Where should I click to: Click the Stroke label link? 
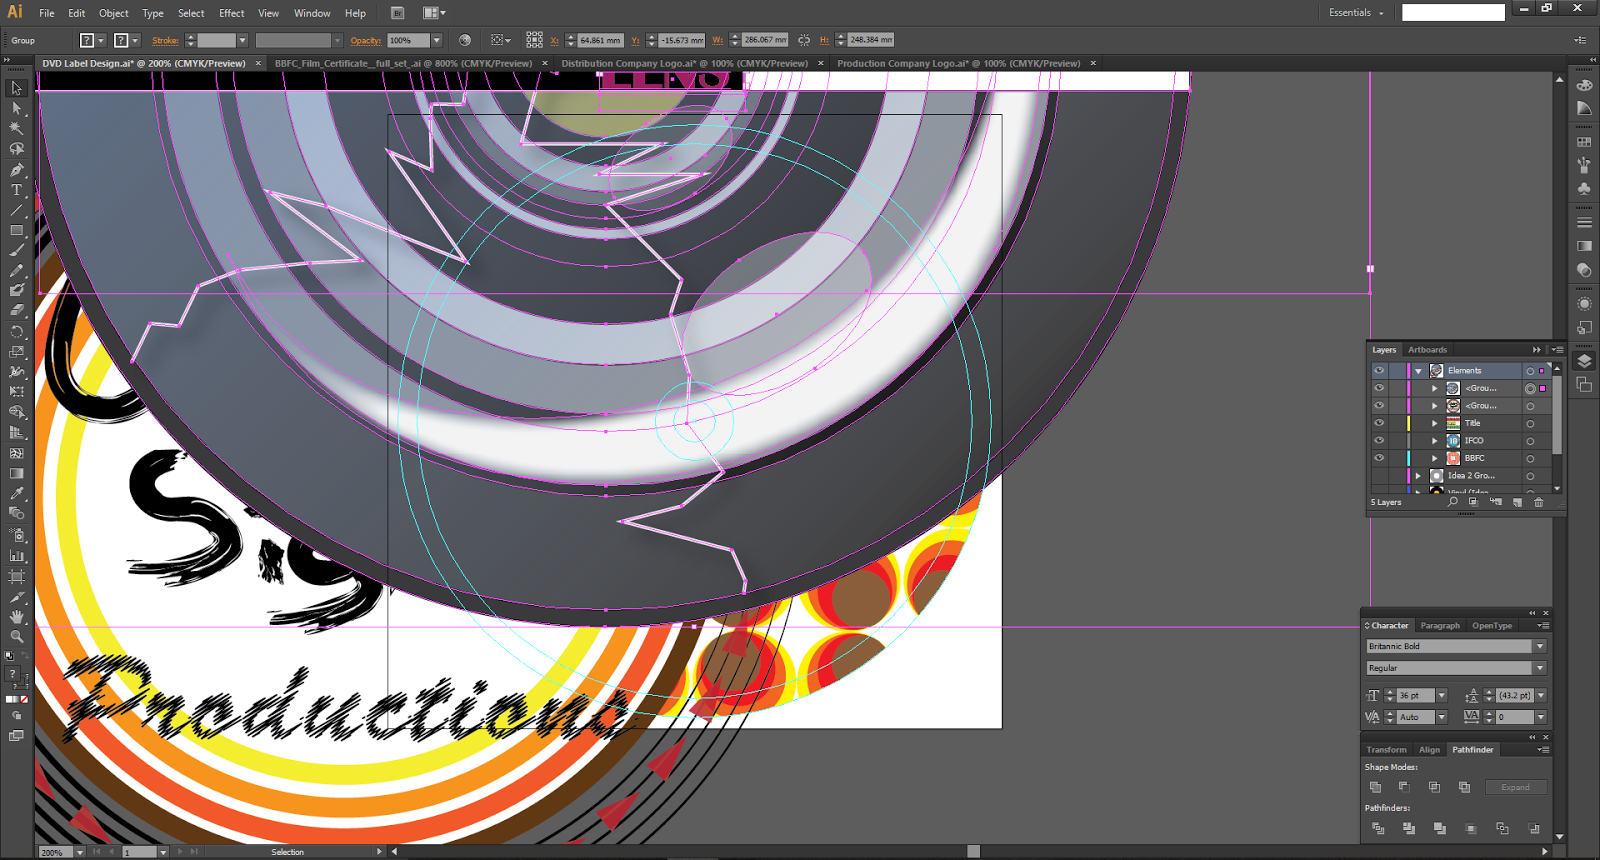point(165,41)
